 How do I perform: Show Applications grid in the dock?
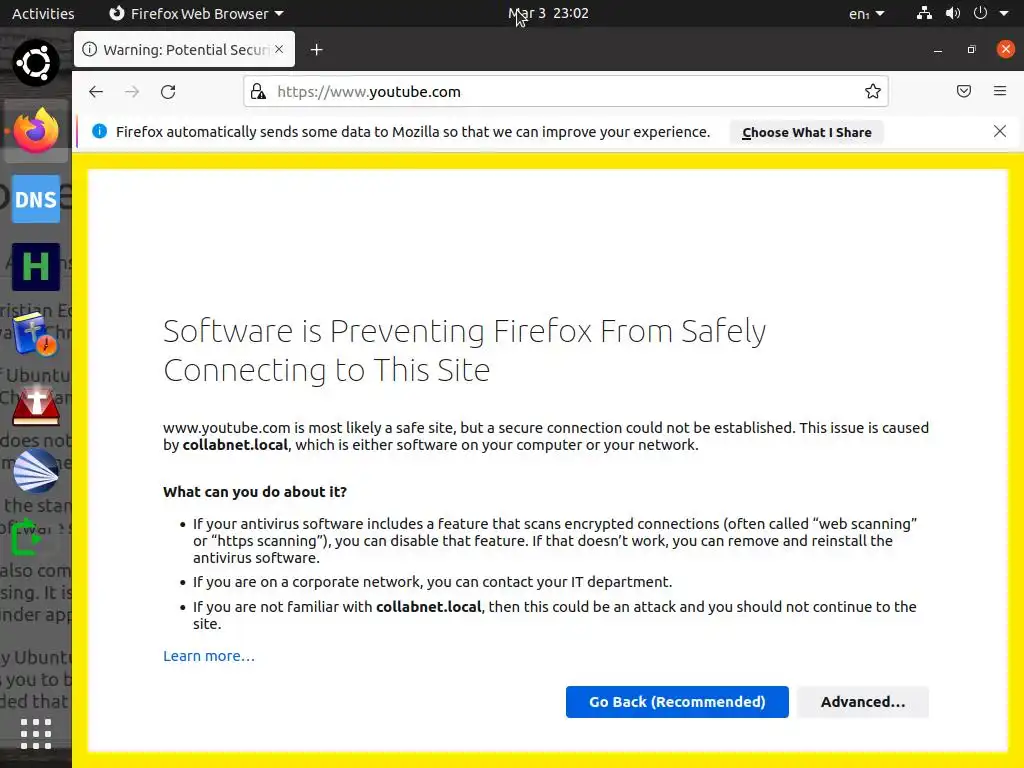pyautogui.click(x=36, y=733)
